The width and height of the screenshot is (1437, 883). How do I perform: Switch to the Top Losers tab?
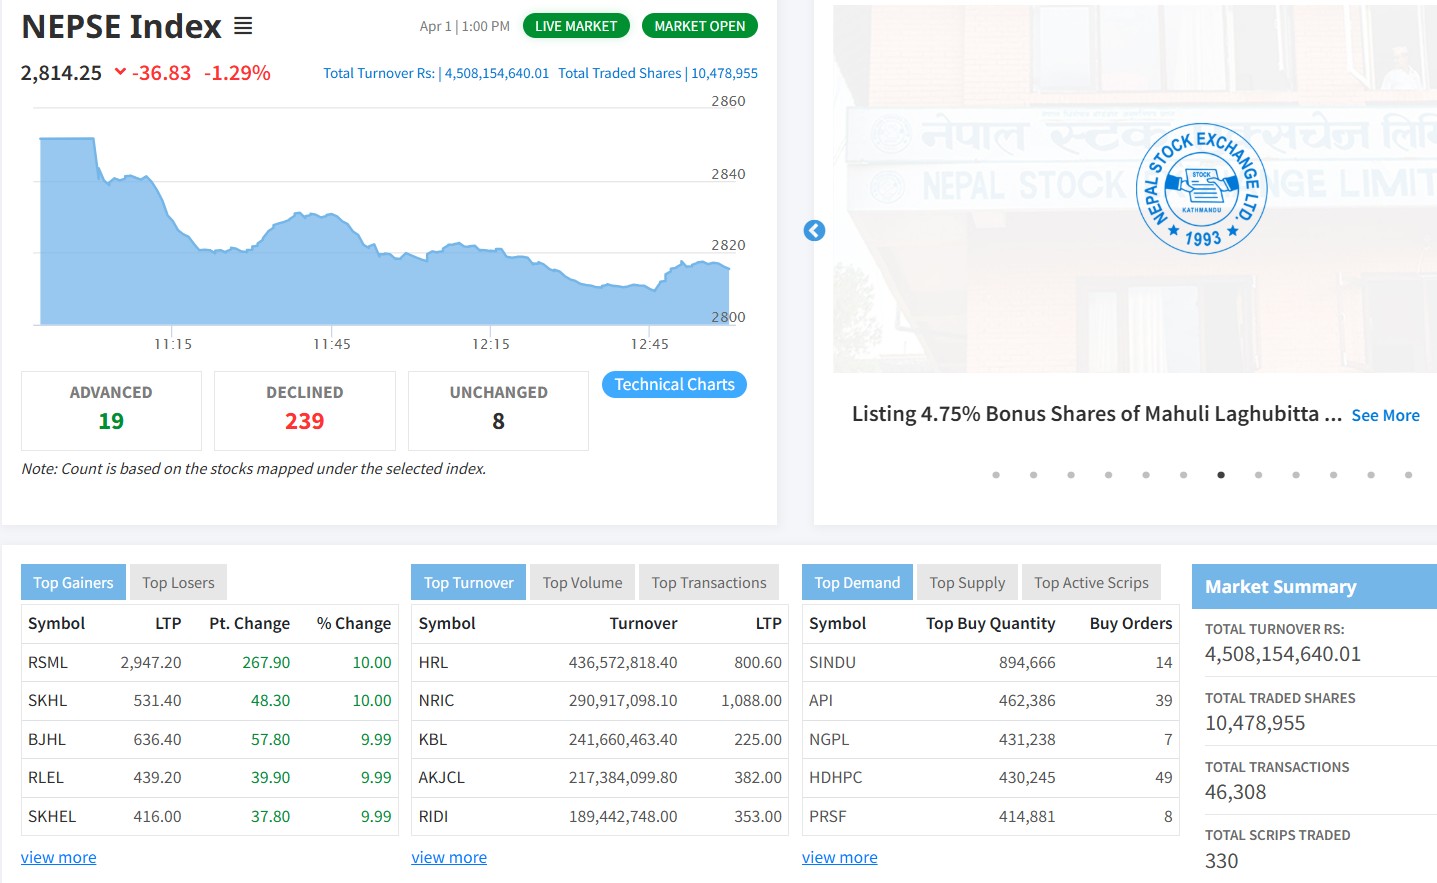178,583
